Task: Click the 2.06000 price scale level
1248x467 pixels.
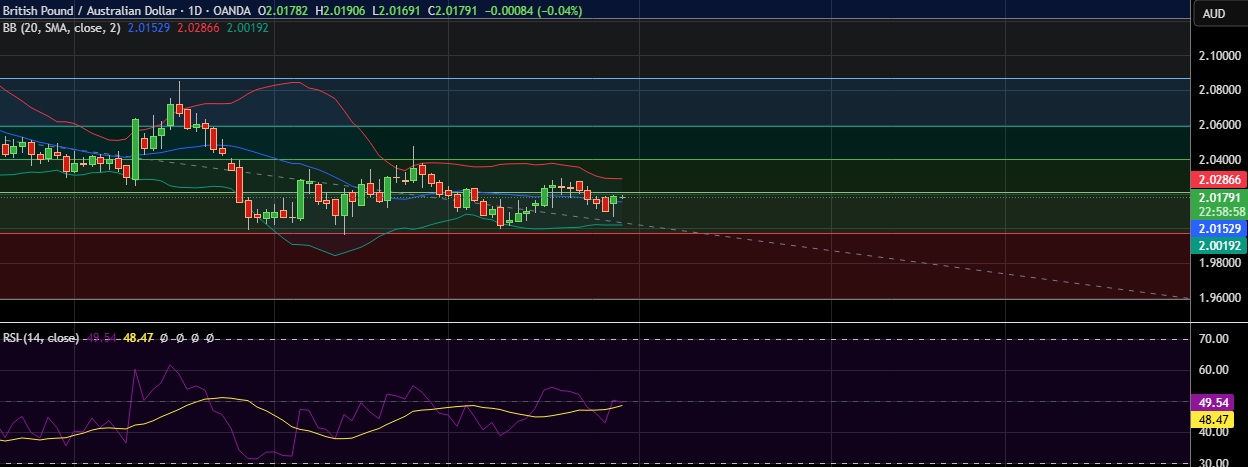Action: coord(1219,125)
